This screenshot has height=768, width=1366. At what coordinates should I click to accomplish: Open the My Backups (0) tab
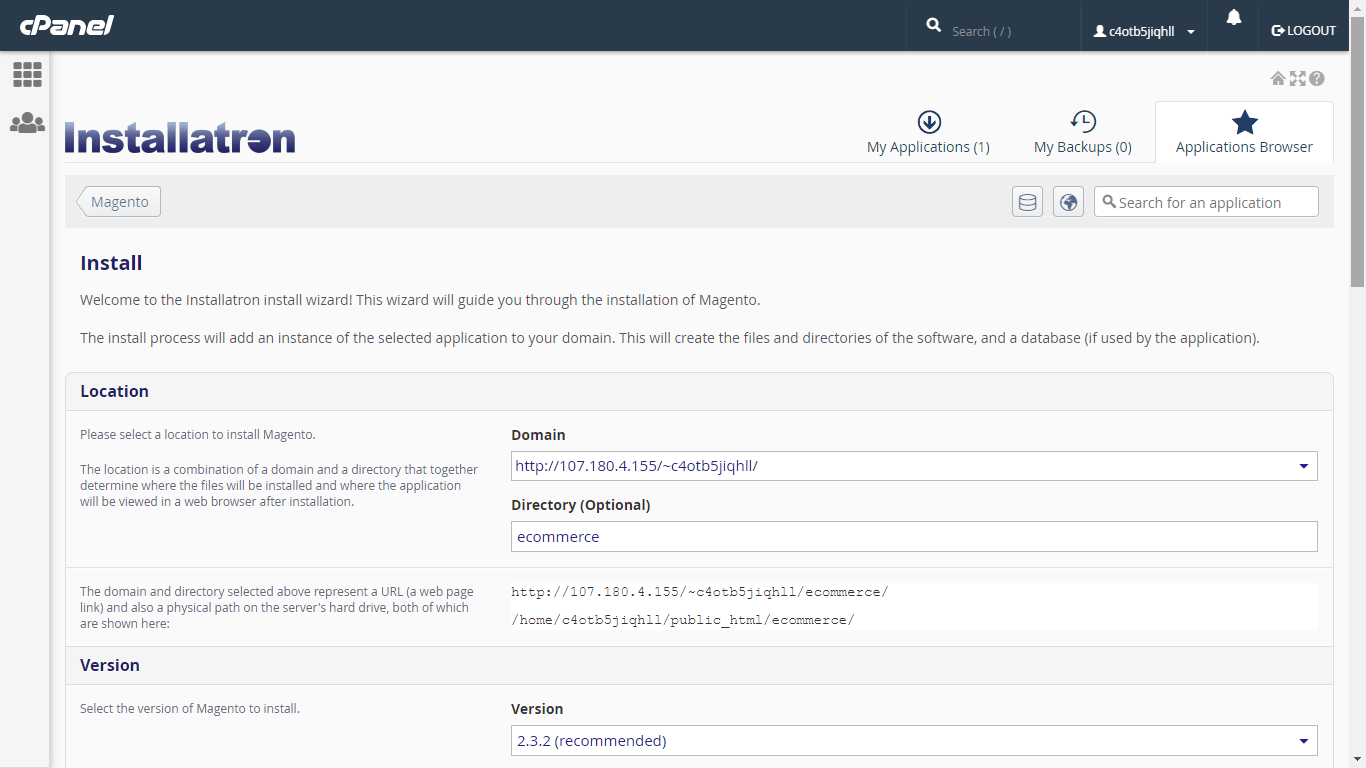click(x=1083, y=133)
